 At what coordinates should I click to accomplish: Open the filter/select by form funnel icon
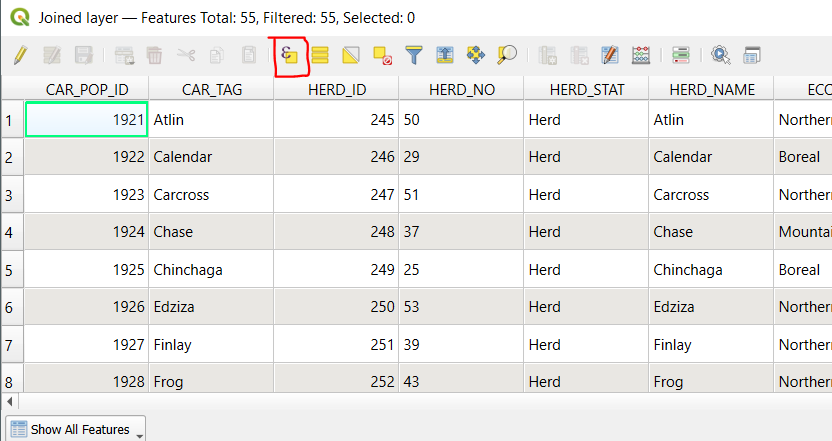pyautogui.click(x=414, y=56)
